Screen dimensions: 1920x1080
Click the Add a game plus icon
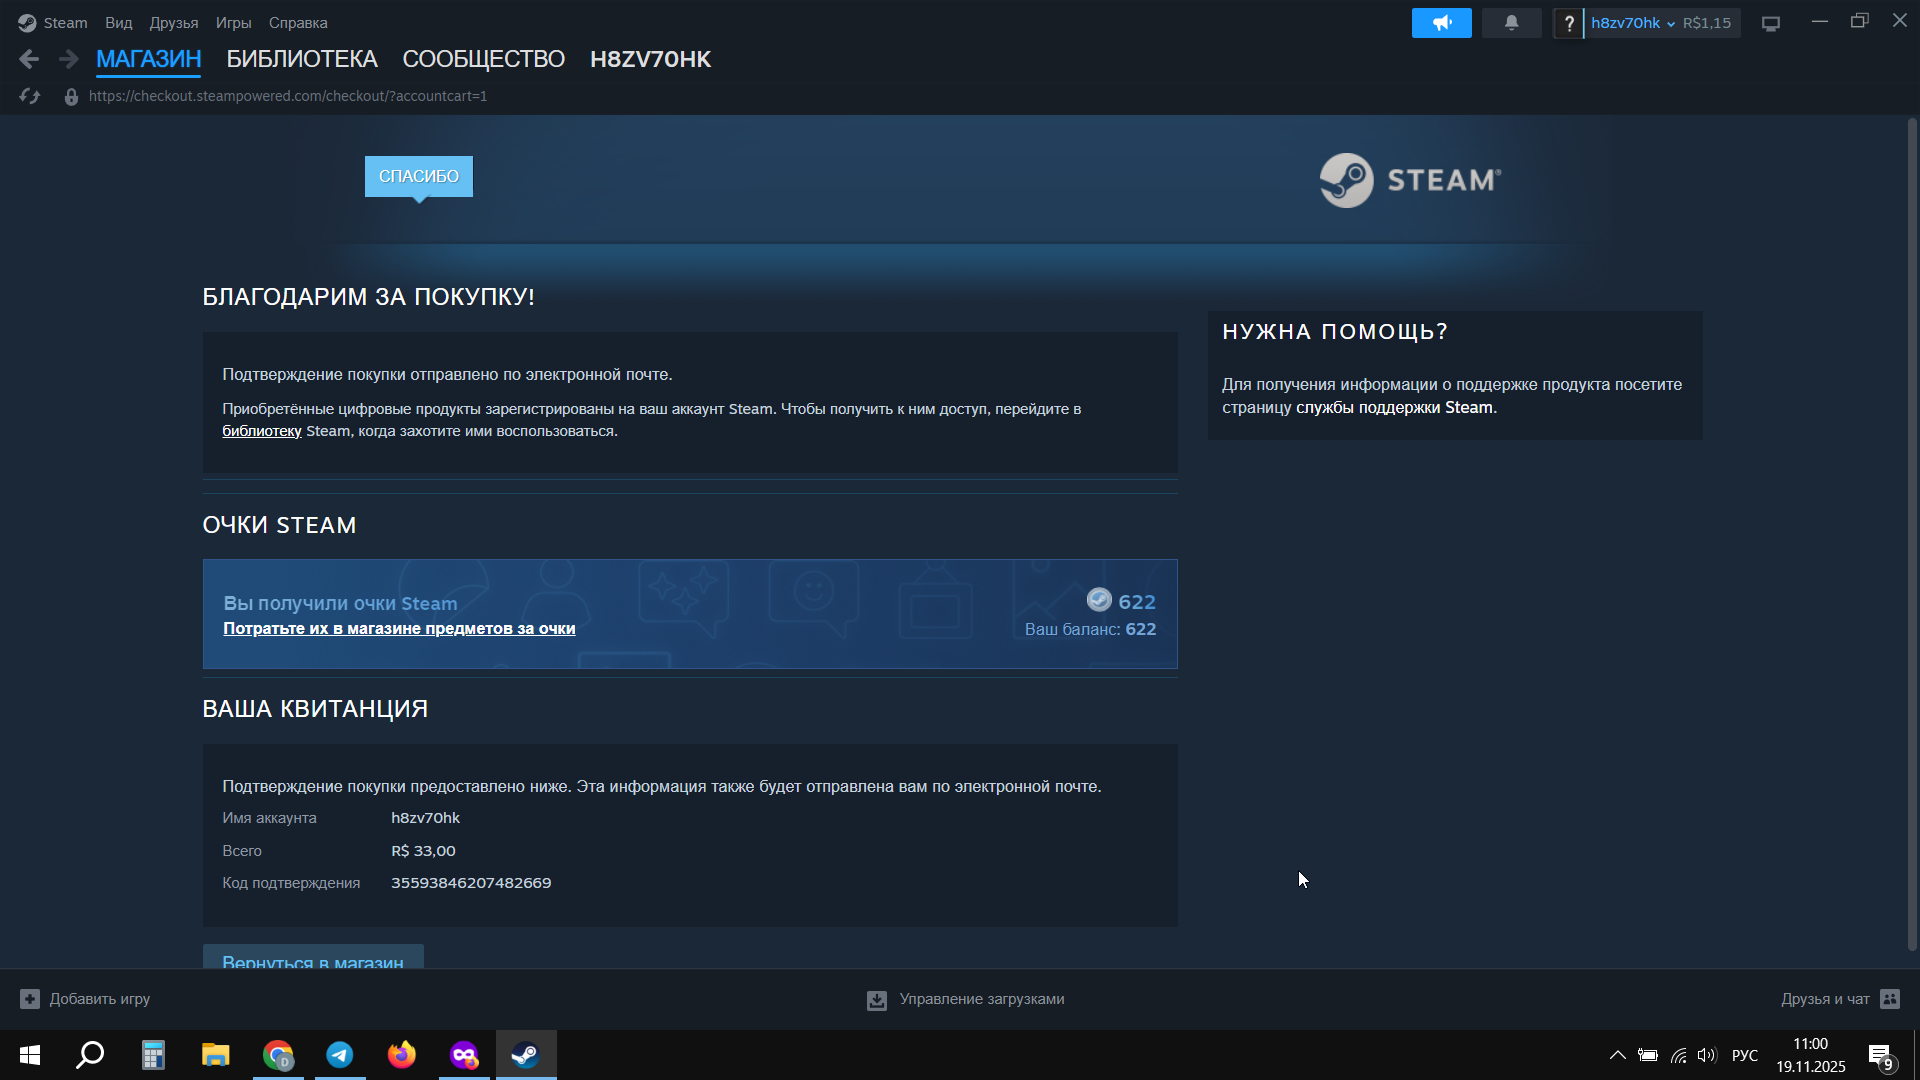coord(30,999)
